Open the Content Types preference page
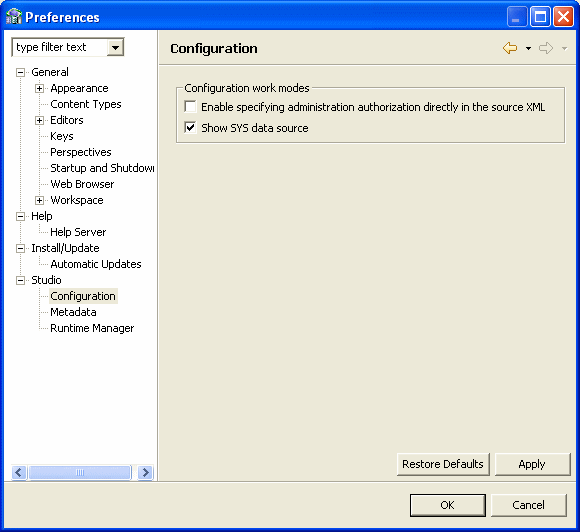The width and height of the screenshot is (580, 532). (86, 104)
